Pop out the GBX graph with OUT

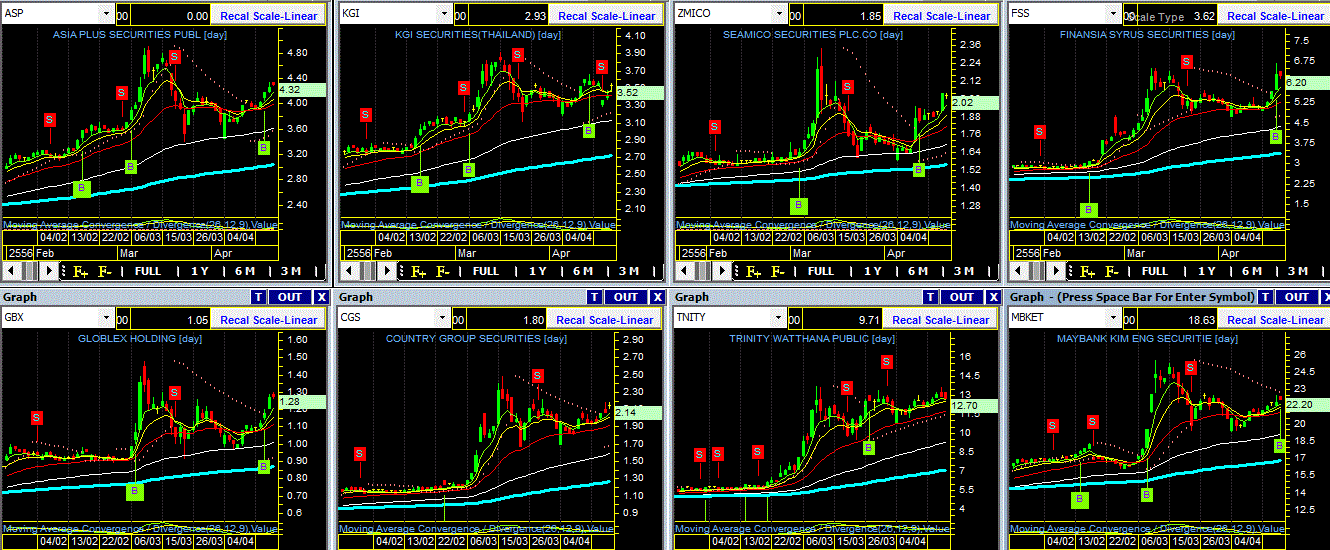(290, 297)
